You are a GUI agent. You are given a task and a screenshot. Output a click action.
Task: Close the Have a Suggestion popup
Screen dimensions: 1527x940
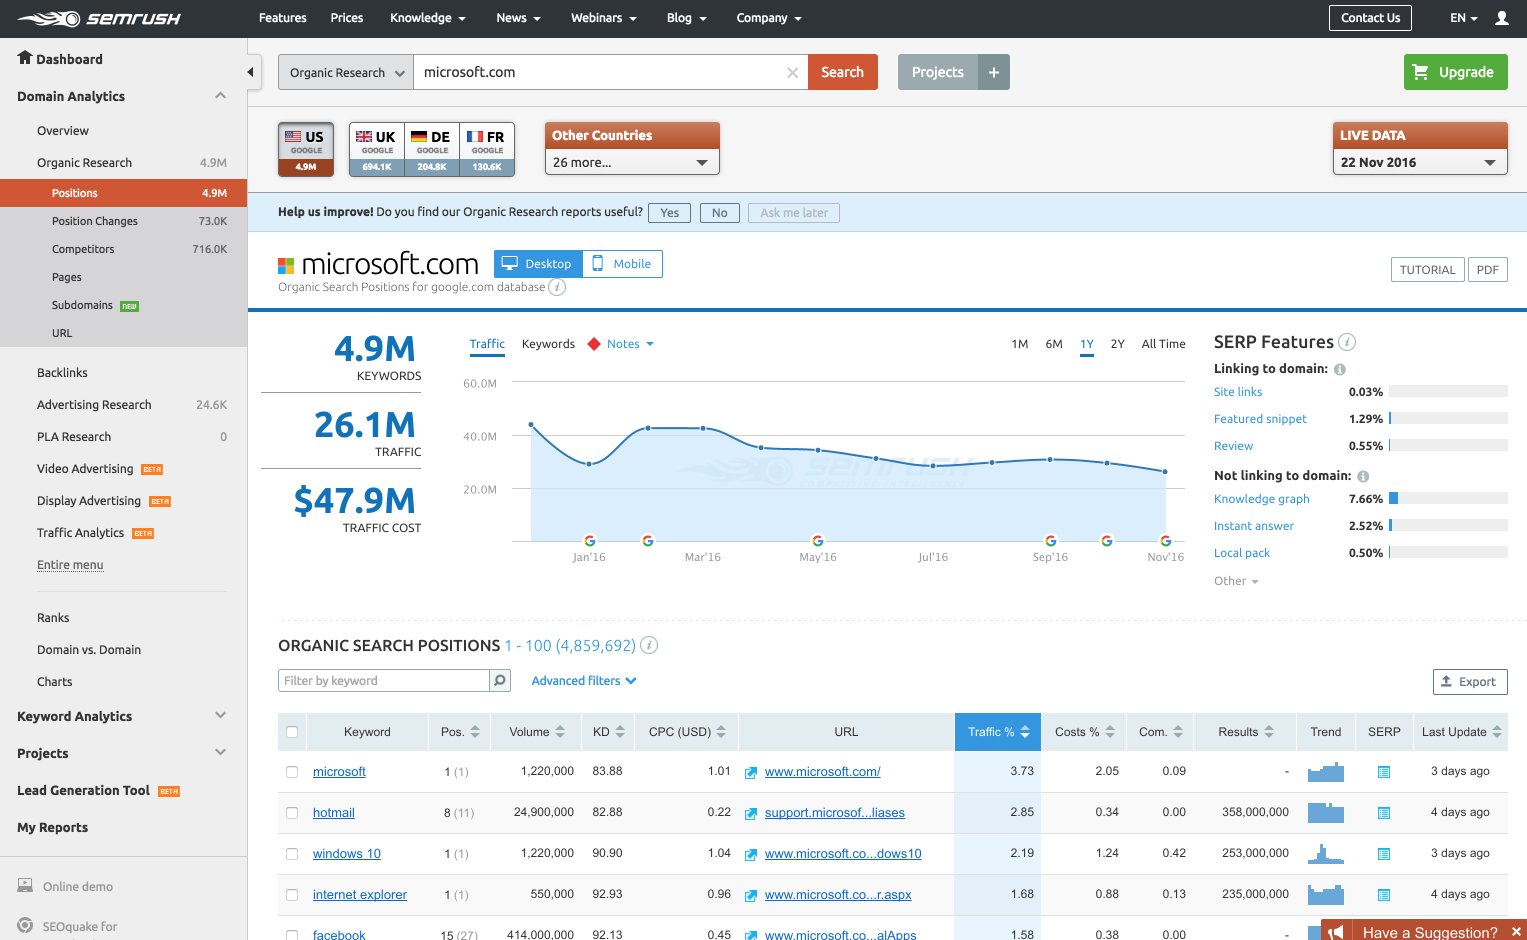coord(1516,932)
